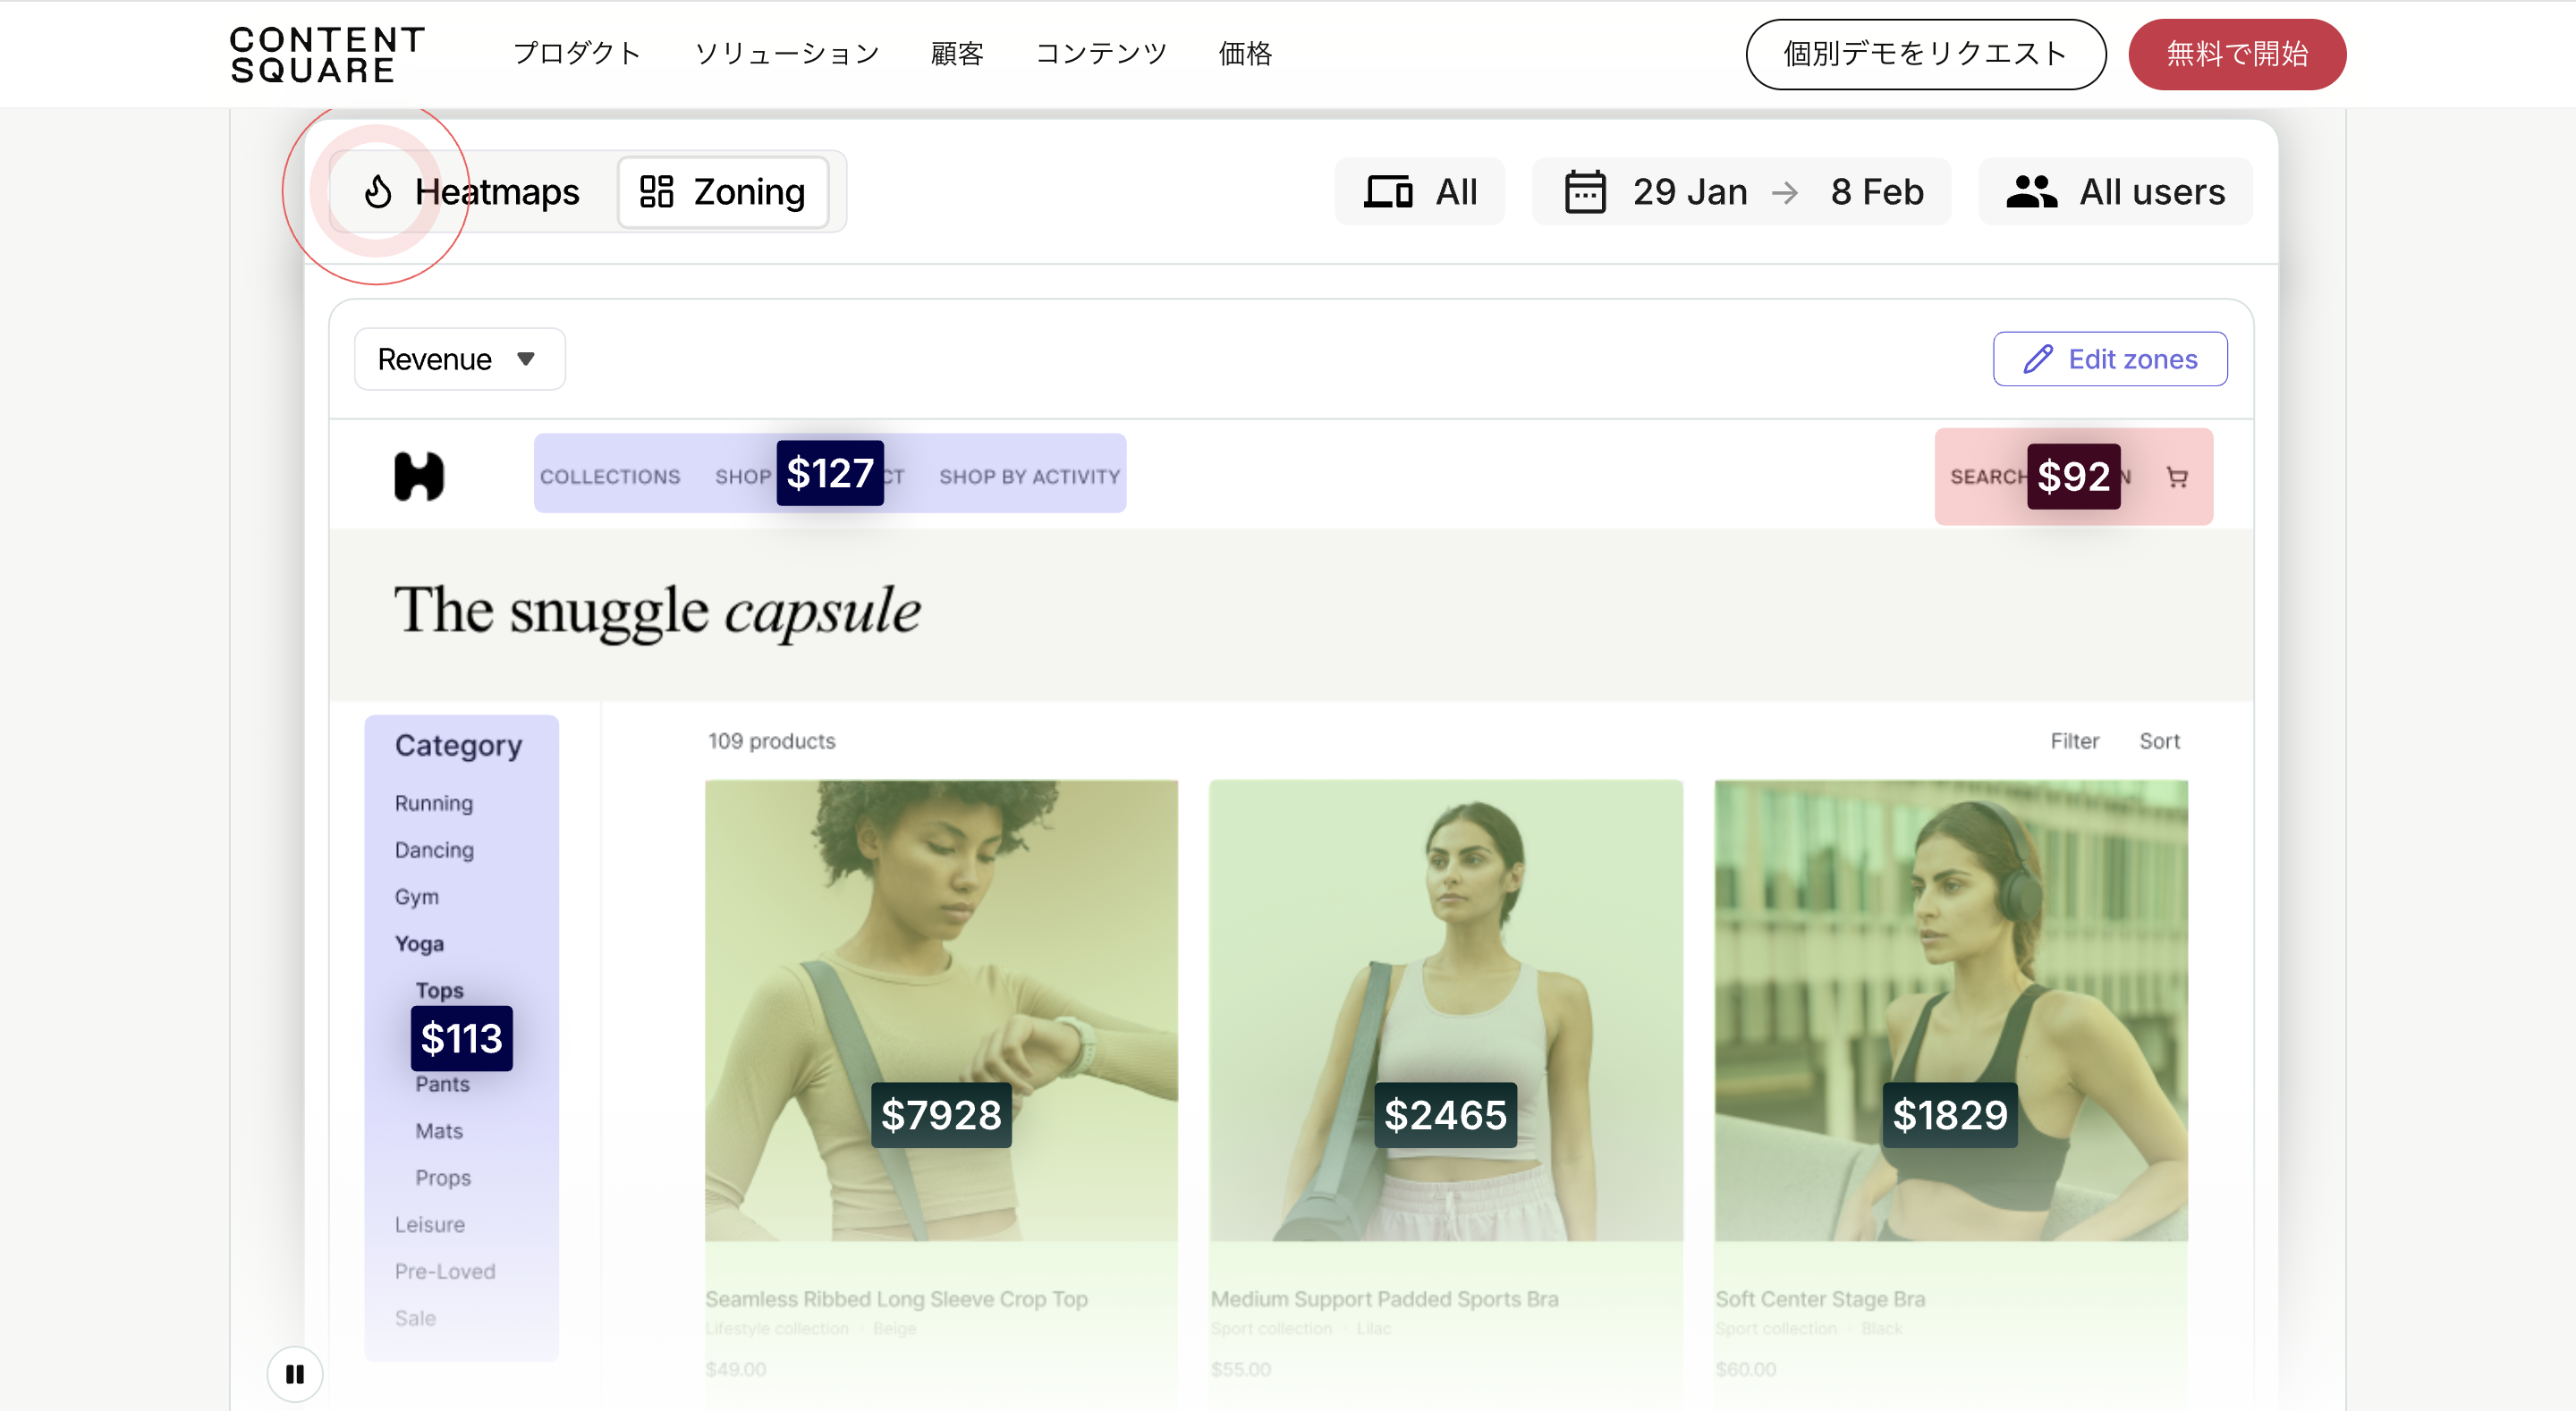The height and width of the screenshot is (1411, 2576).
Task: Click the H store logo
Action: click(x=419, y=477)
